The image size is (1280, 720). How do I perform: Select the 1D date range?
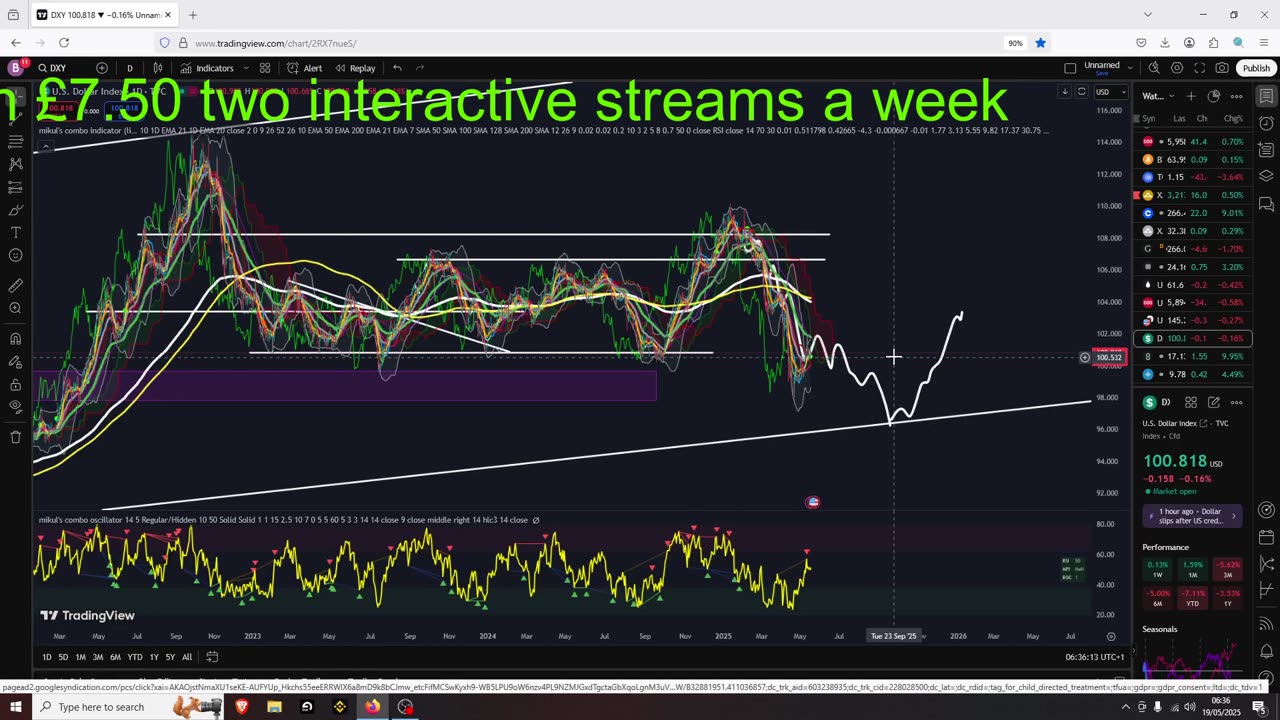pyautogui.click(x=47, y=657)
